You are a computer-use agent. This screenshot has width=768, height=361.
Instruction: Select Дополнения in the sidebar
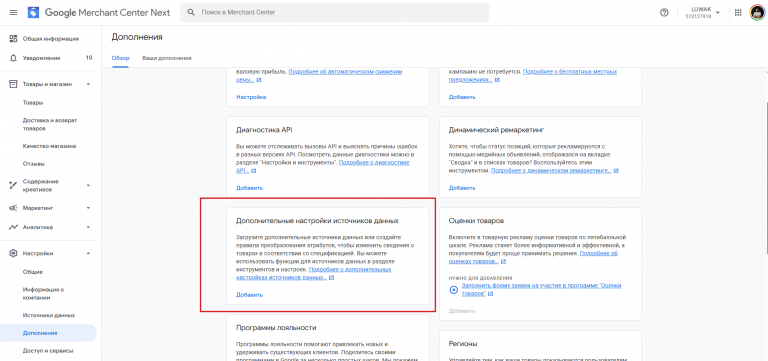pyautogui.click(x=48, y=333)
